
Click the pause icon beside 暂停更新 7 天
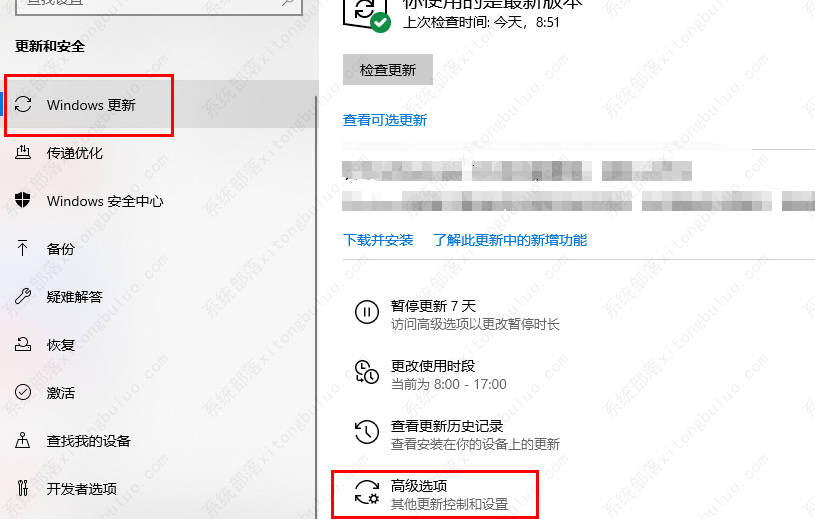[x=367, y=313]
